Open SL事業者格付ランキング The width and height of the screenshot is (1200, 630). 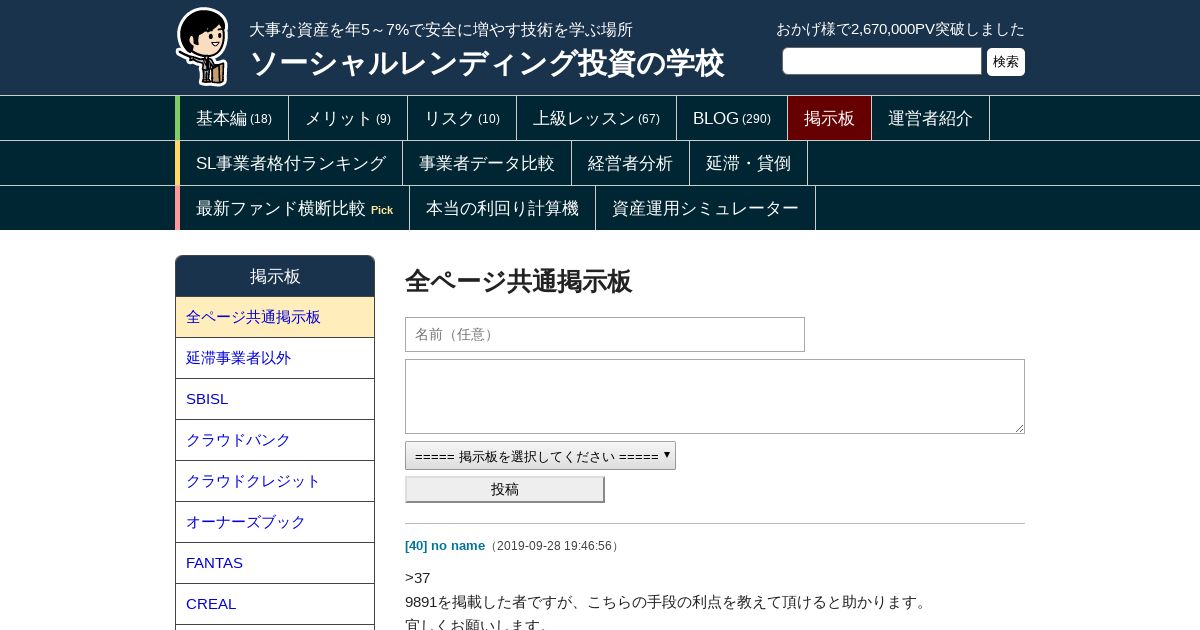click(291, 163)
